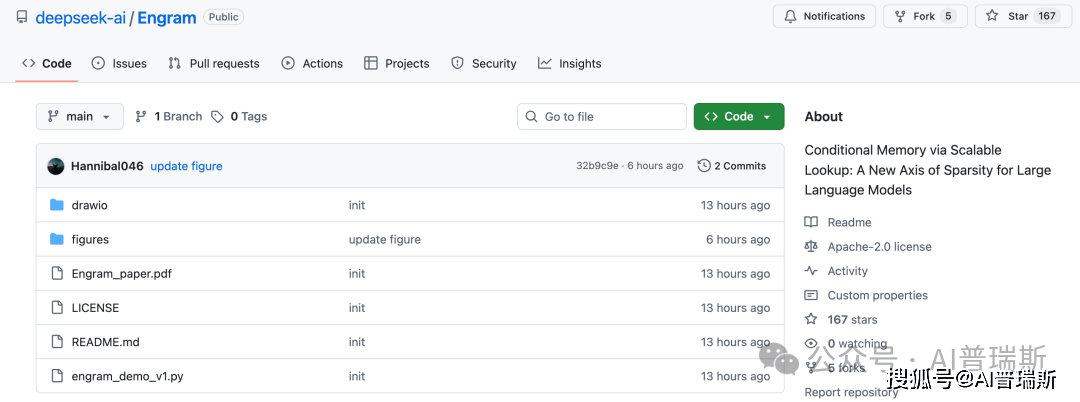Screen dimensions: 1080x402
Task: Open the LICENSE file
Action: [95, 308]
